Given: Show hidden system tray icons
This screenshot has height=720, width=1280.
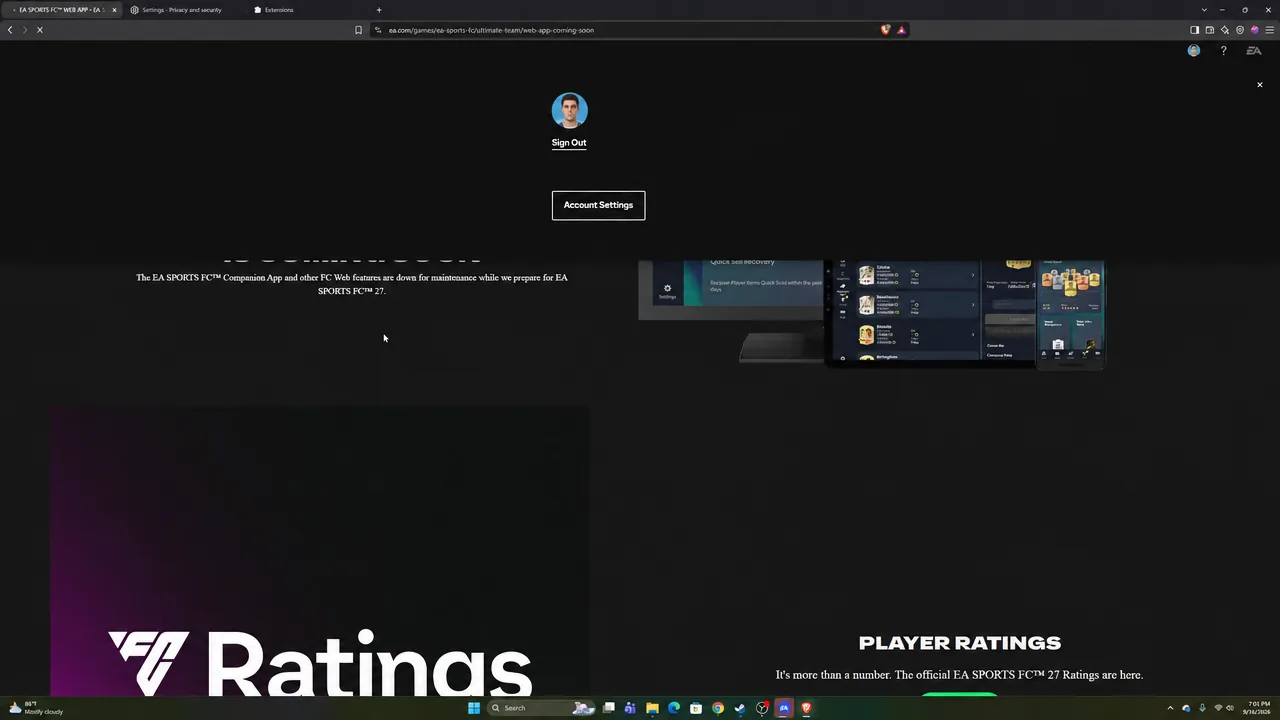Looking at the screenshot, I should click(1171, 708).
